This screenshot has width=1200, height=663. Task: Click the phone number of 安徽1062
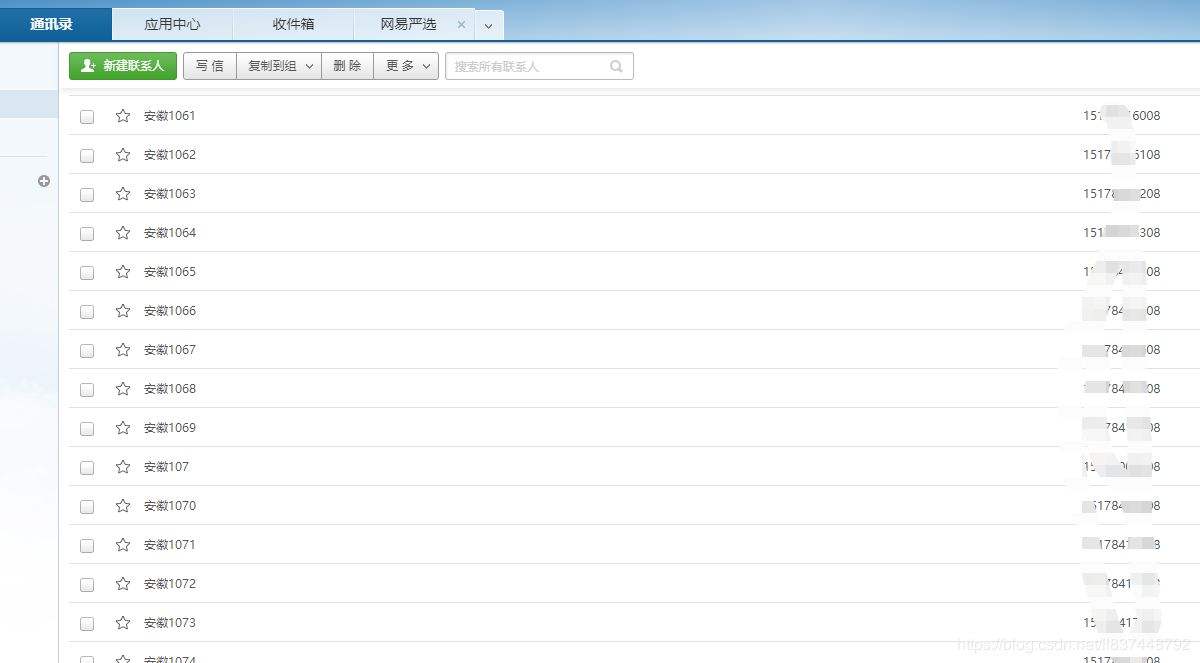1122,155
